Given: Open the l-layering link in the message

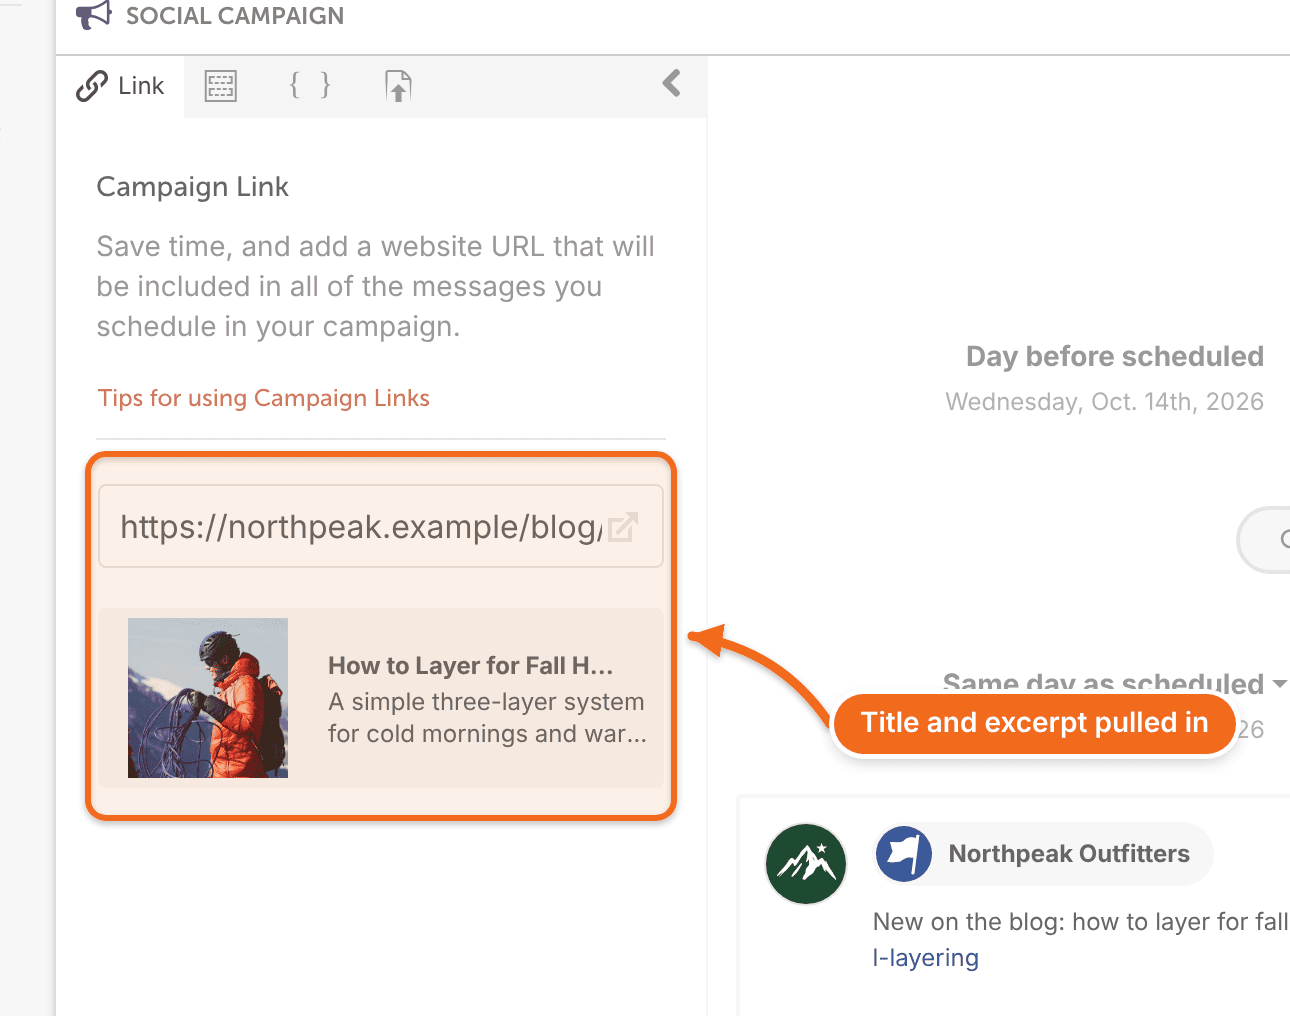Looking at the screenshot, I should point(926,958).
